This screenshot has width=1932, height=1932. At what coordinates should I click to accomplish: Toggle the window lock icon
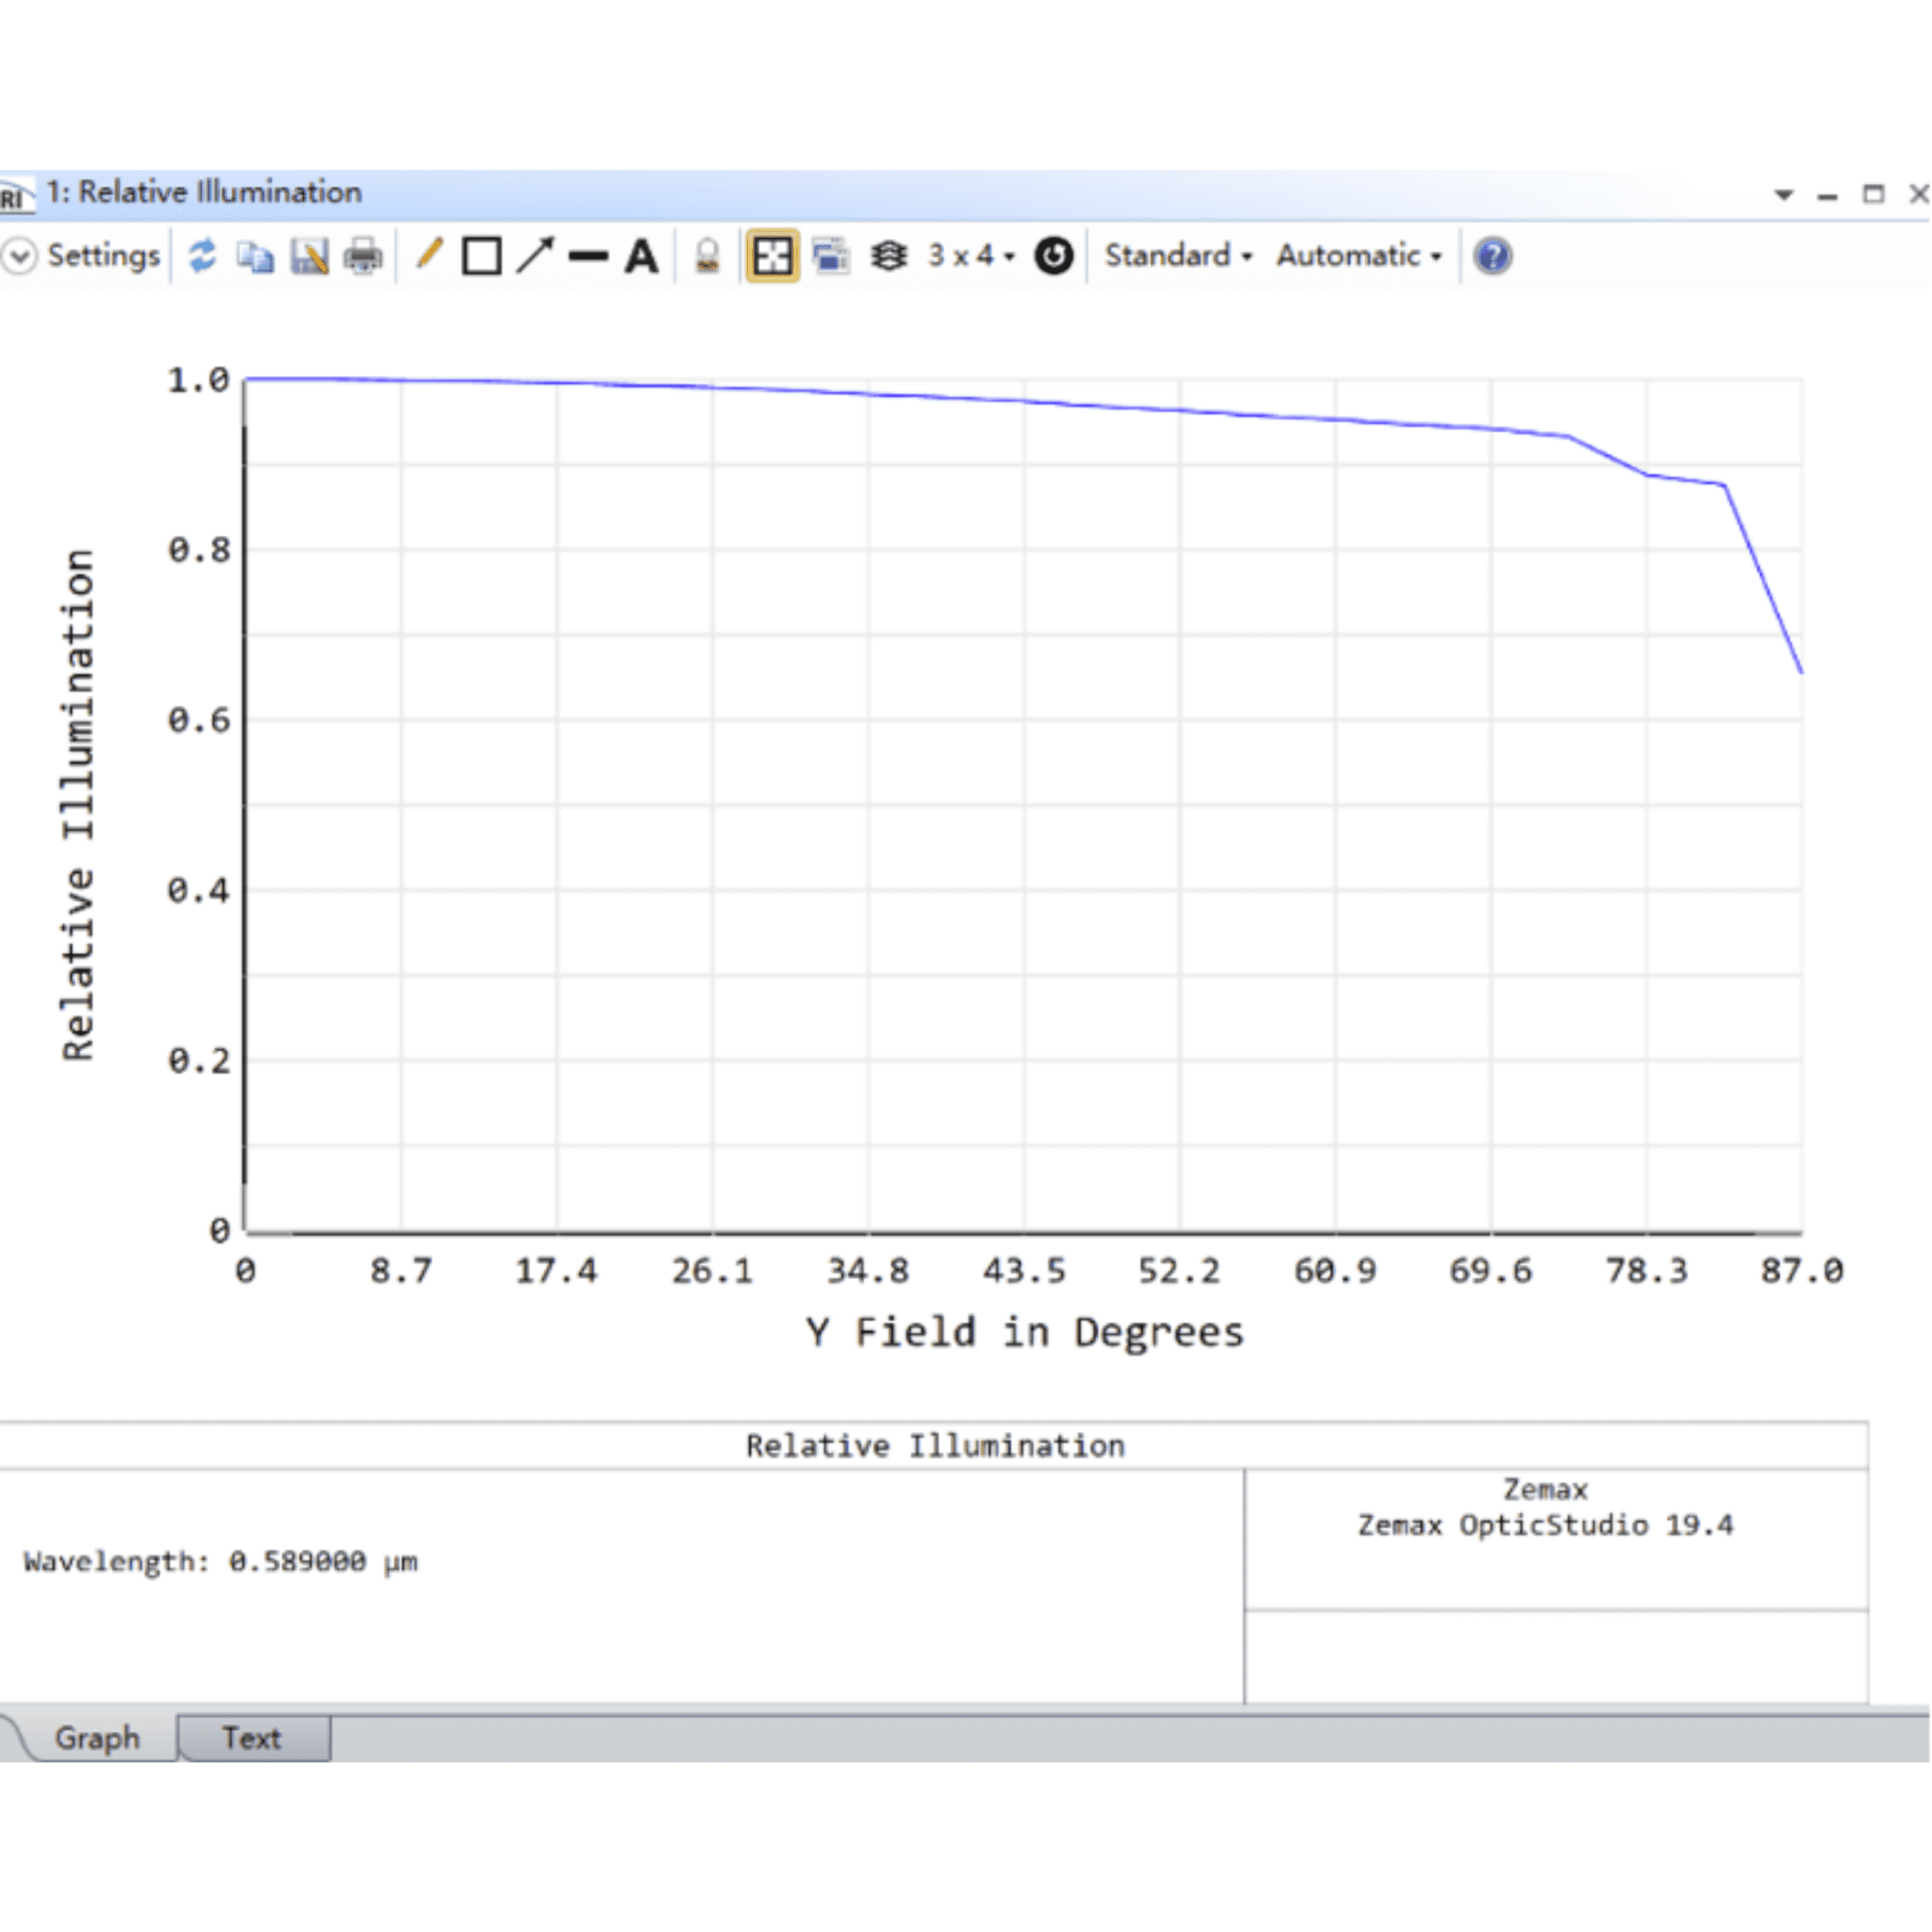(707, 257)
